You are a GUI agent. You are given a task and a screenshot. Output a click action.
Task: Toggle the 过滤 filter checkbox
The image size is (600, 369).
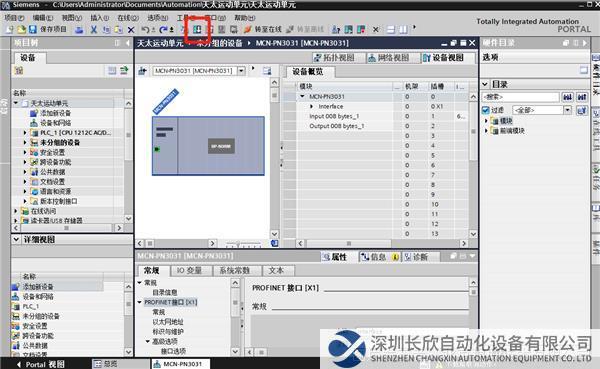(486, 110)
